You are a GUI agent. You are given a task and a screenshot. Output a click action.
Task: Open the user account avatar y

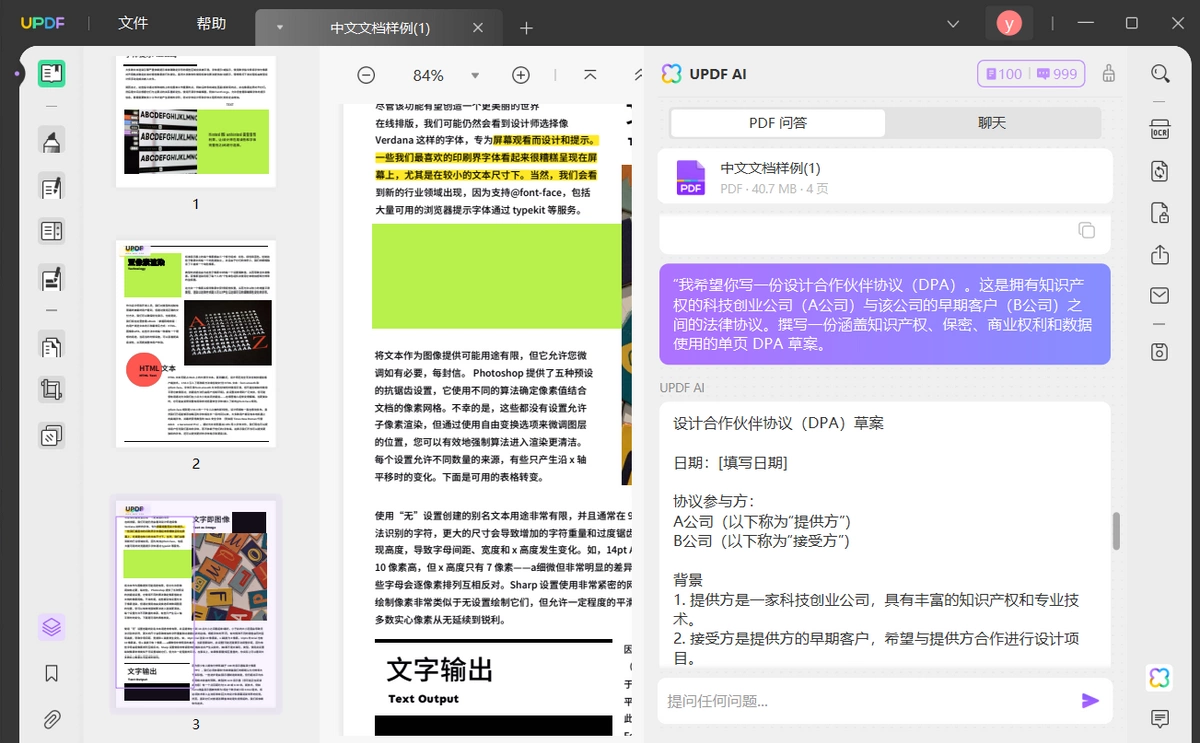tap(1009, 22)
